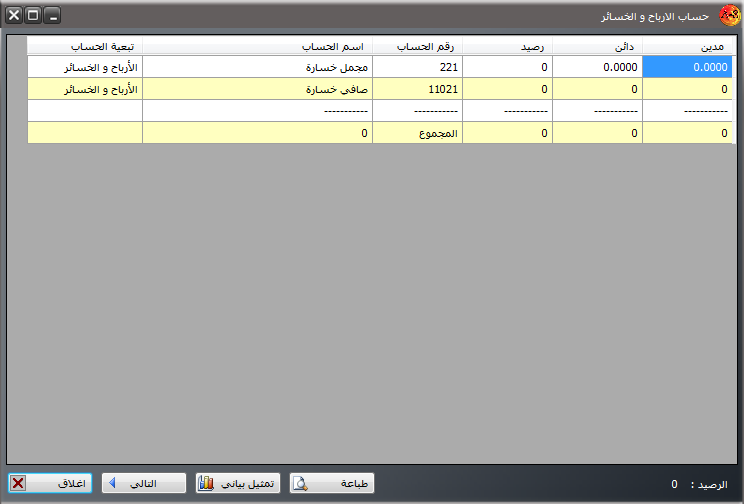Click the رقم الحساب column header
Viewport: 744px width, 504px height.
[x=417, y=46]
